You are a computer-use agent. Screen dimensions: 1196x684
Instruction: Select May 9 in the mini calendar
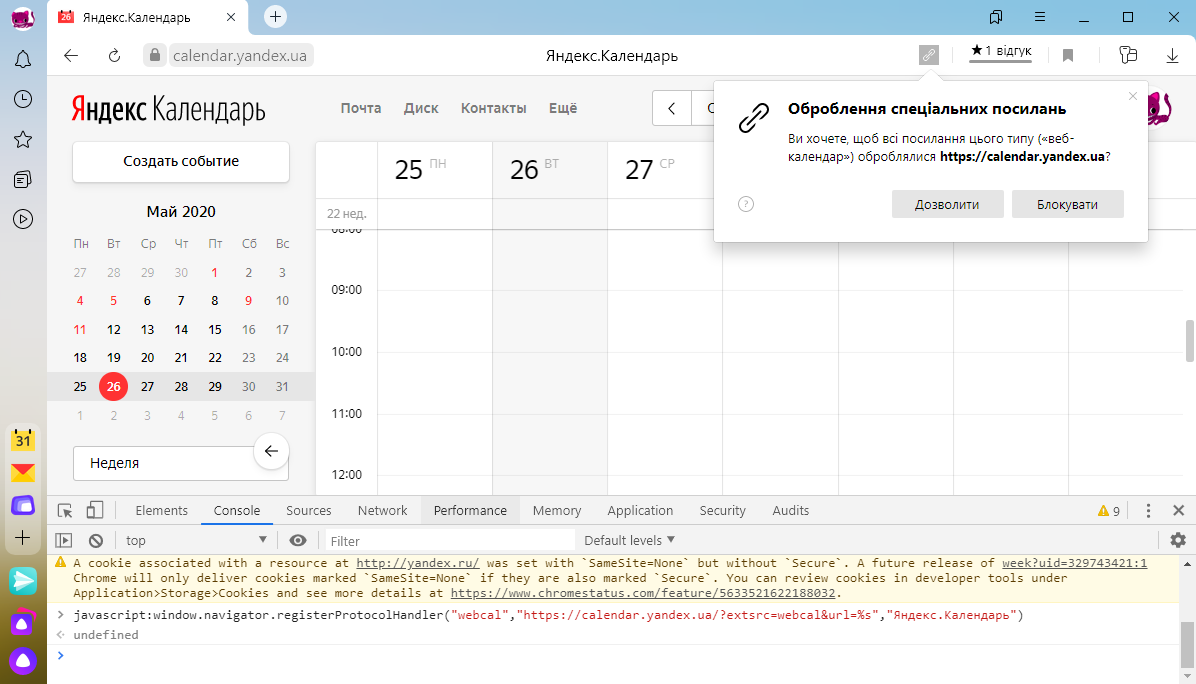pyautogui.click(x=249, y=300)
